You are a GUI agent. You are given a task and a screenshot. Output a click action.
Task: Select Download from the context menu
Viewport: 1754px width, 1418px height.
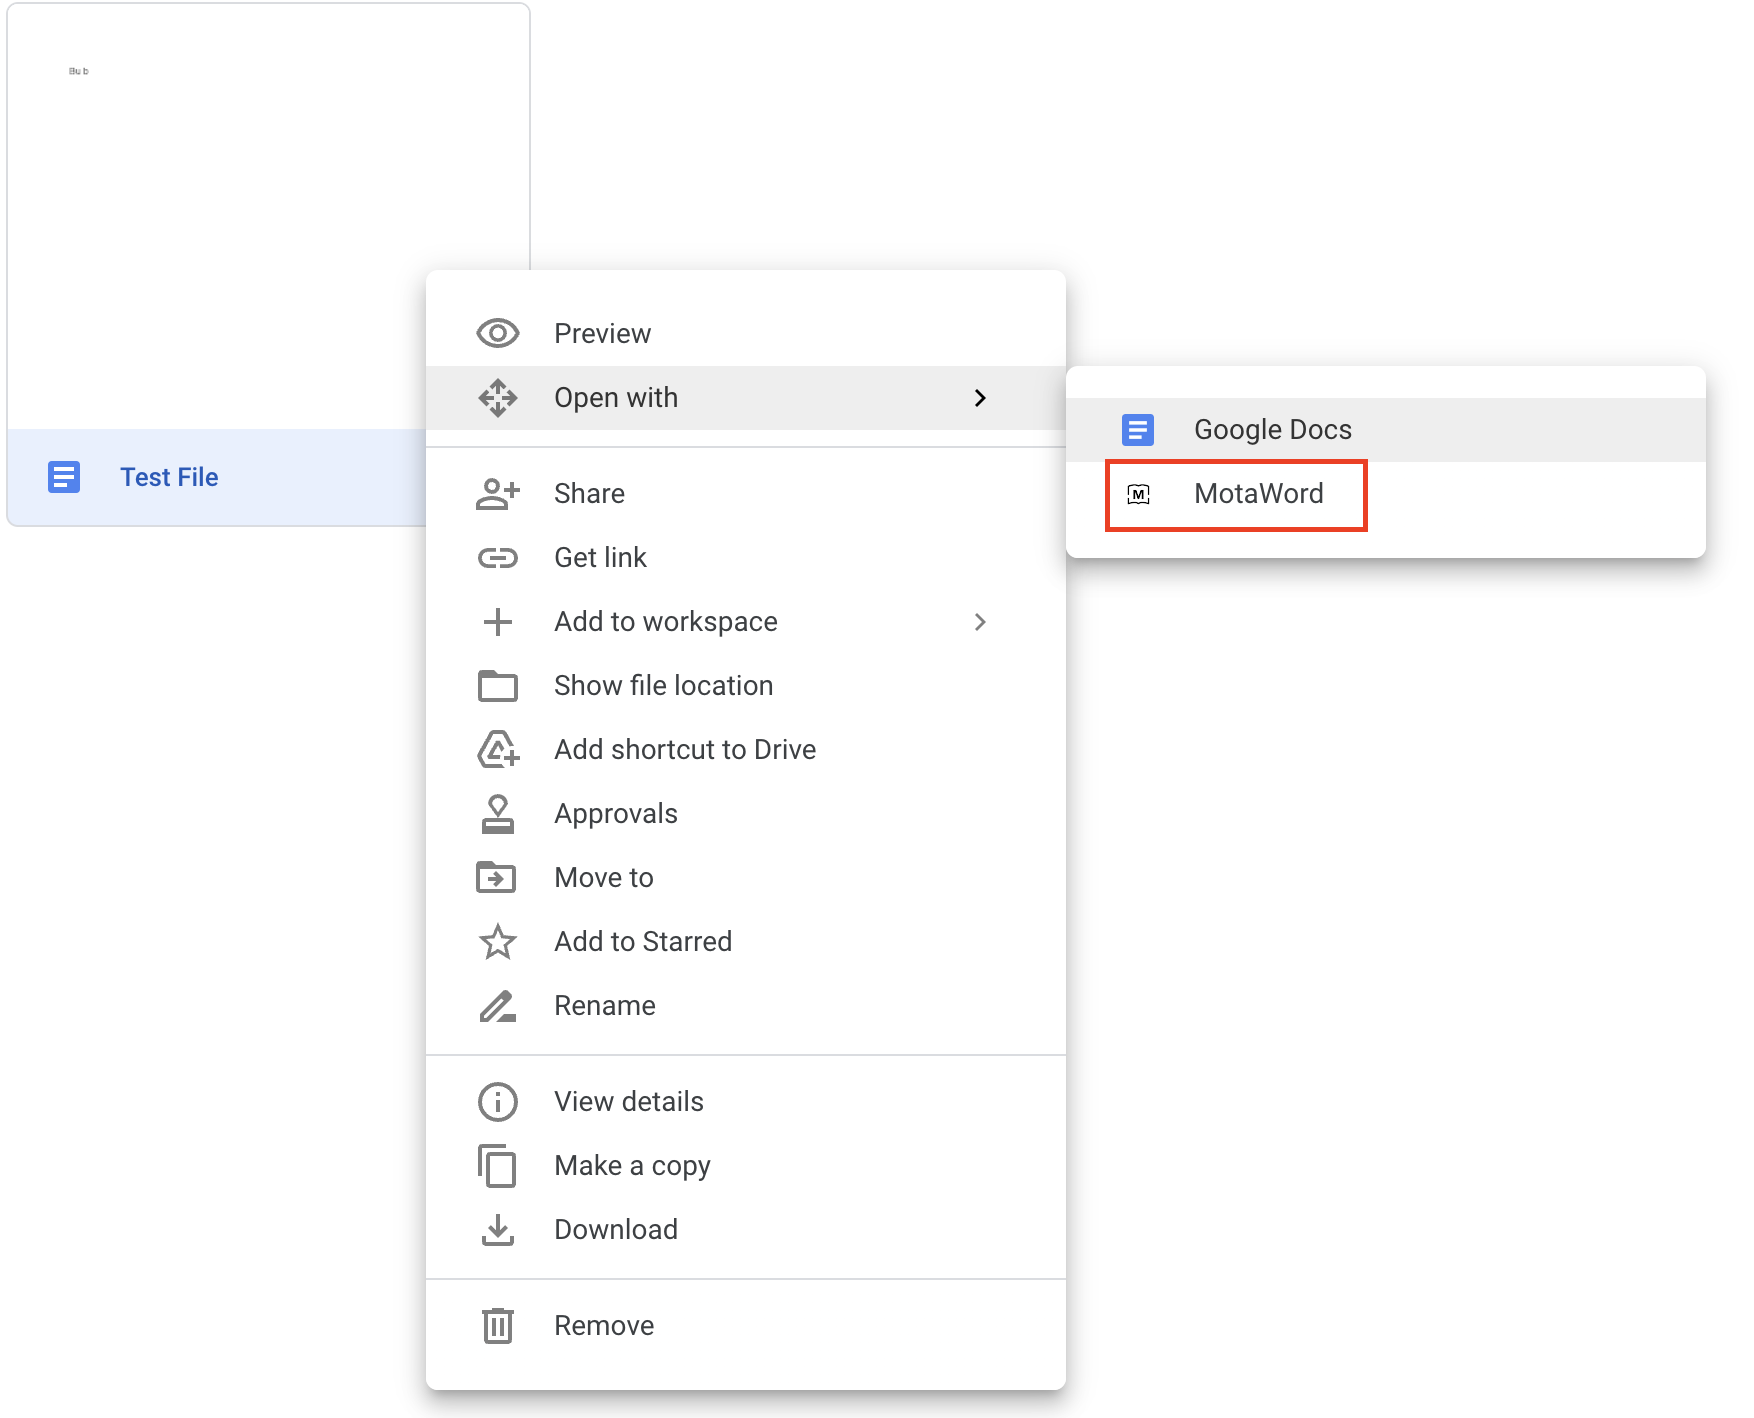tap(746, 1230)
